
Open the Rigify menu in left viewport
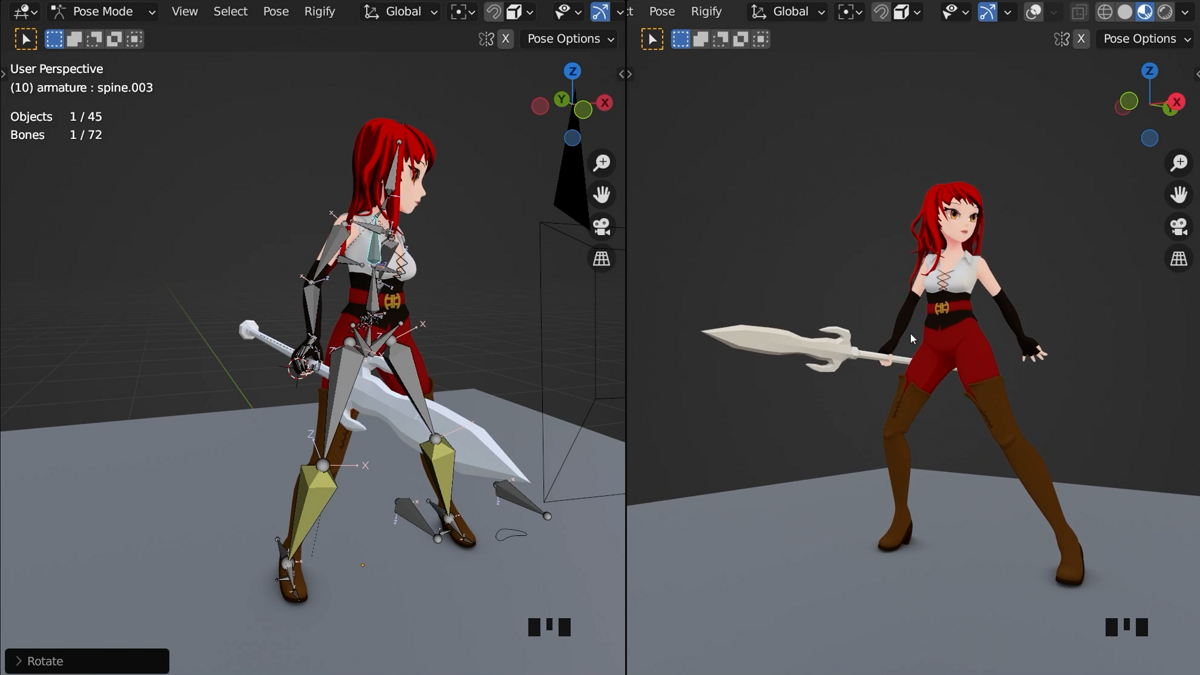[320, 12]
